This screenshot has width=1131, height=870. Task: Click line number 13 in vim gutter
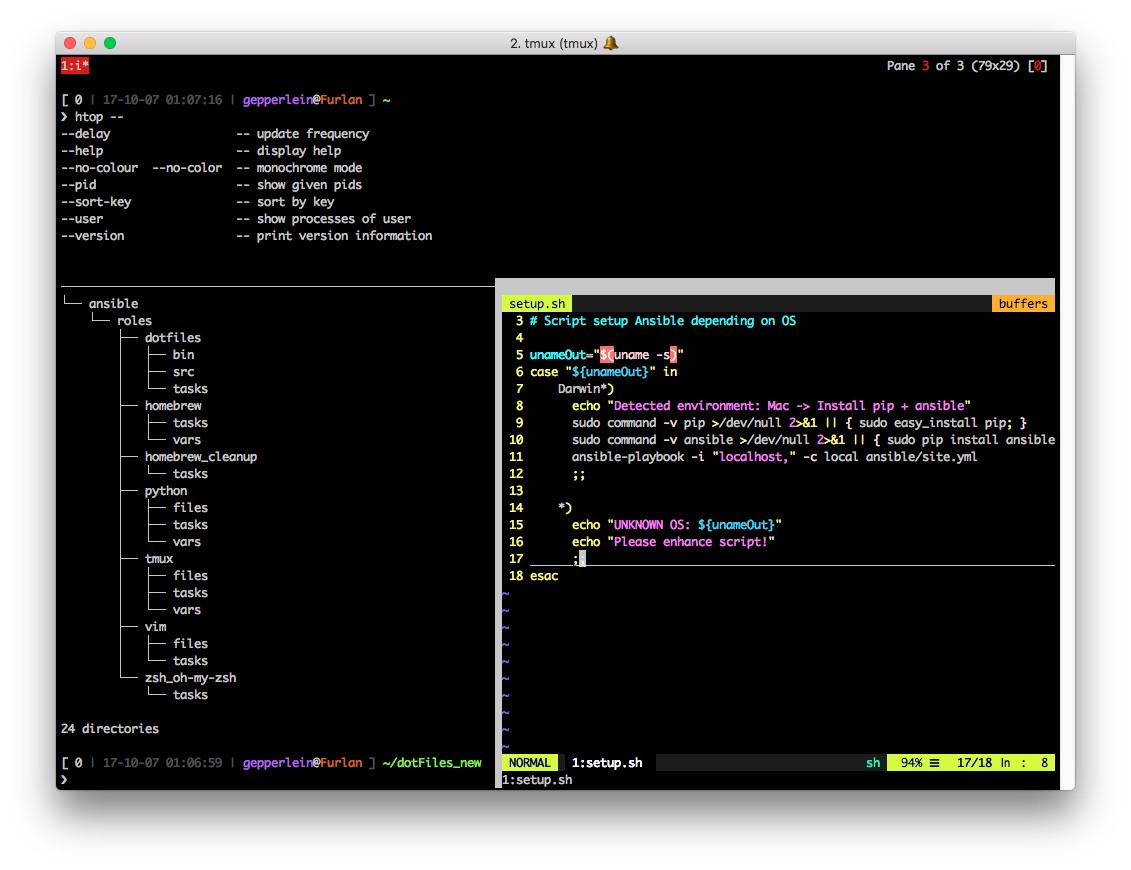point(516,491)
